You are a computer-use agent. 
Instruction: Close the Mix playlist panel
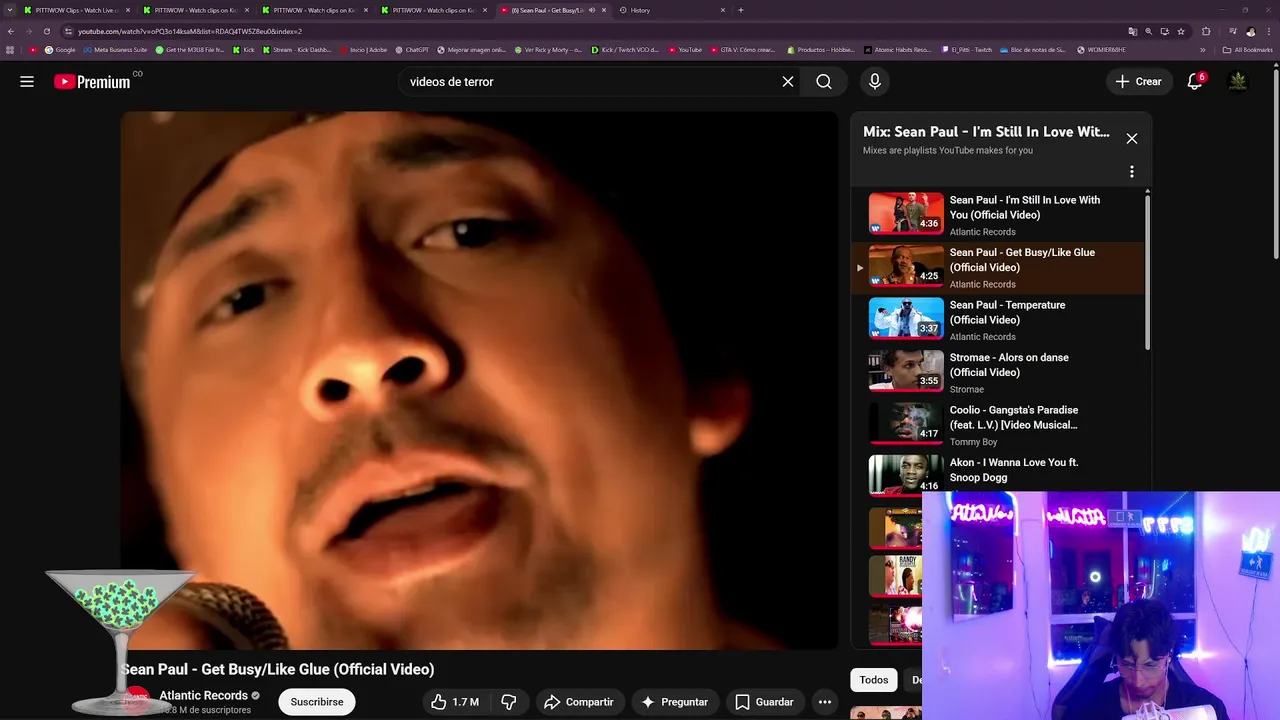point(1132,139)
